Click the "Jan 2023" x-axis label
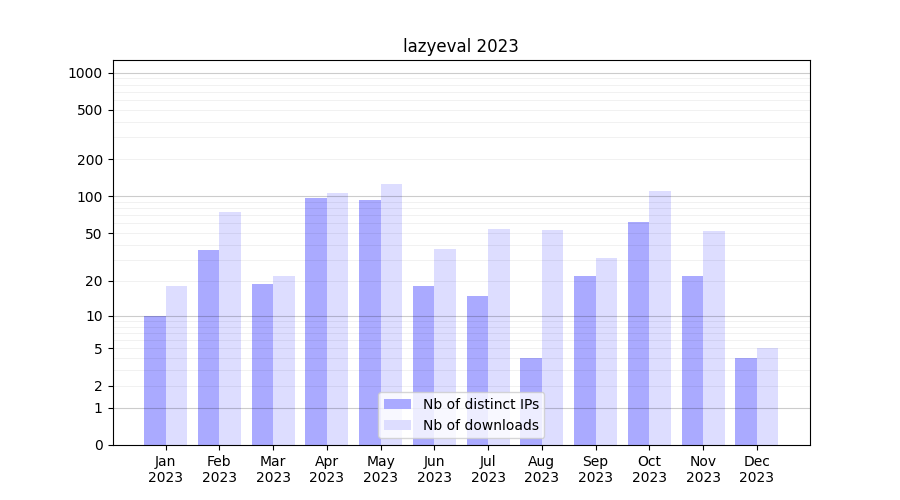The height and width of the screenshot is (500, 900). click(166, 469)
